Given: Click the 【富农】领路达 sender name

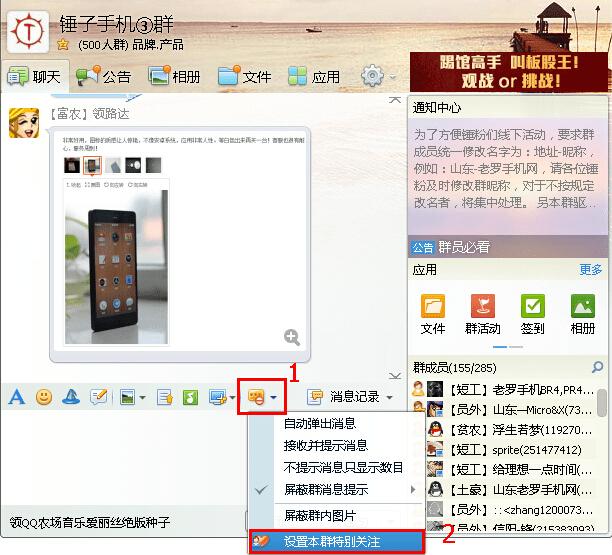Looking at the screenshot, I should 89,114.
